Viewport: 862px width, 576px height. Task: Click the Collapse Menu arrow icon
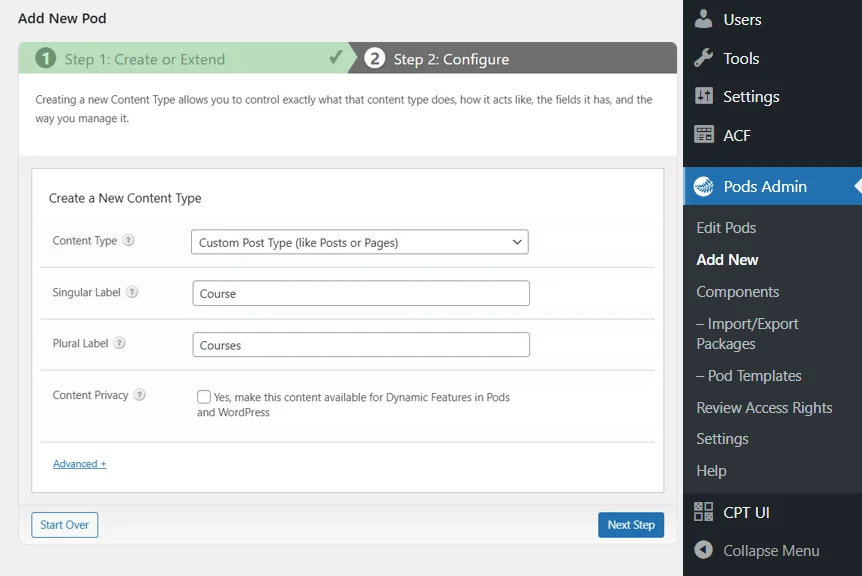(x=703, y=550)
